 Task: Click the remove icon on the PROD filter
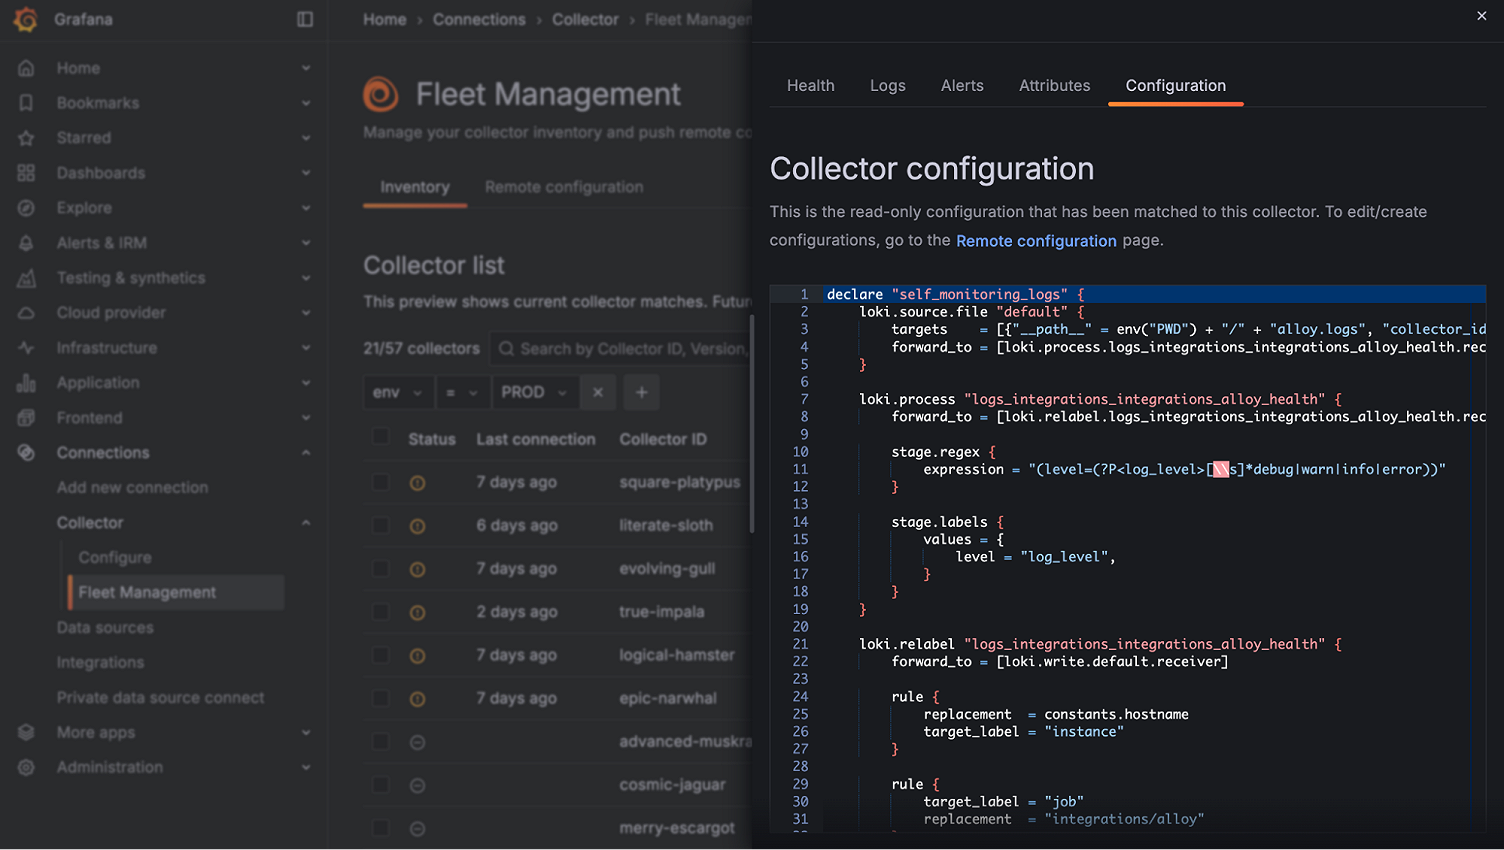tap(597, 392)
